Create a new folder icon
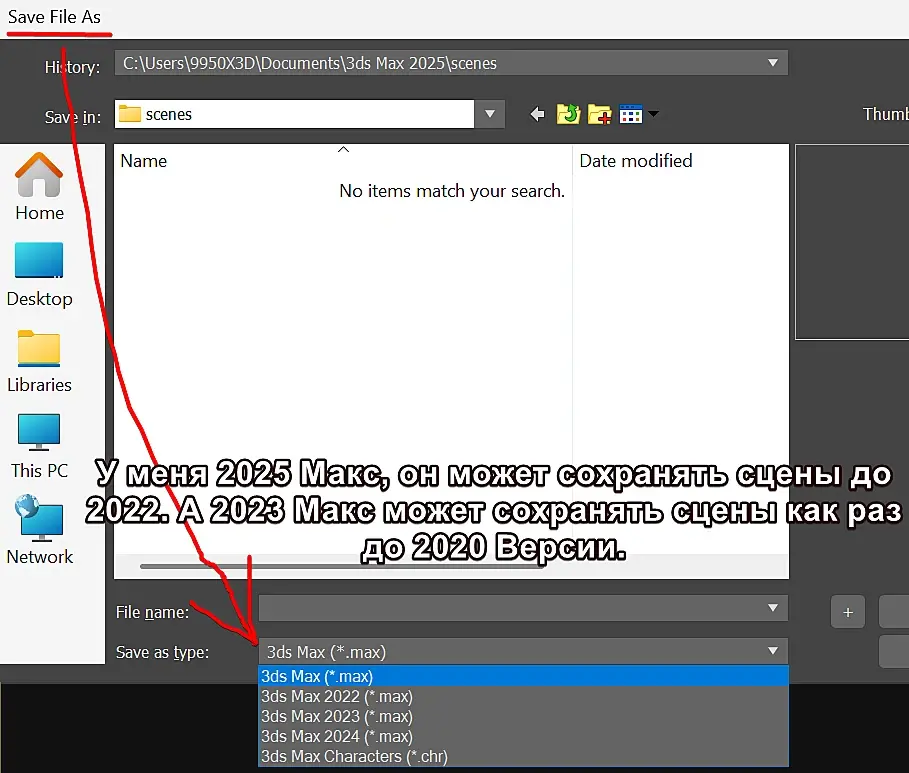The width and height of the screenshot is (909, 773). click(x=599, y=114)
